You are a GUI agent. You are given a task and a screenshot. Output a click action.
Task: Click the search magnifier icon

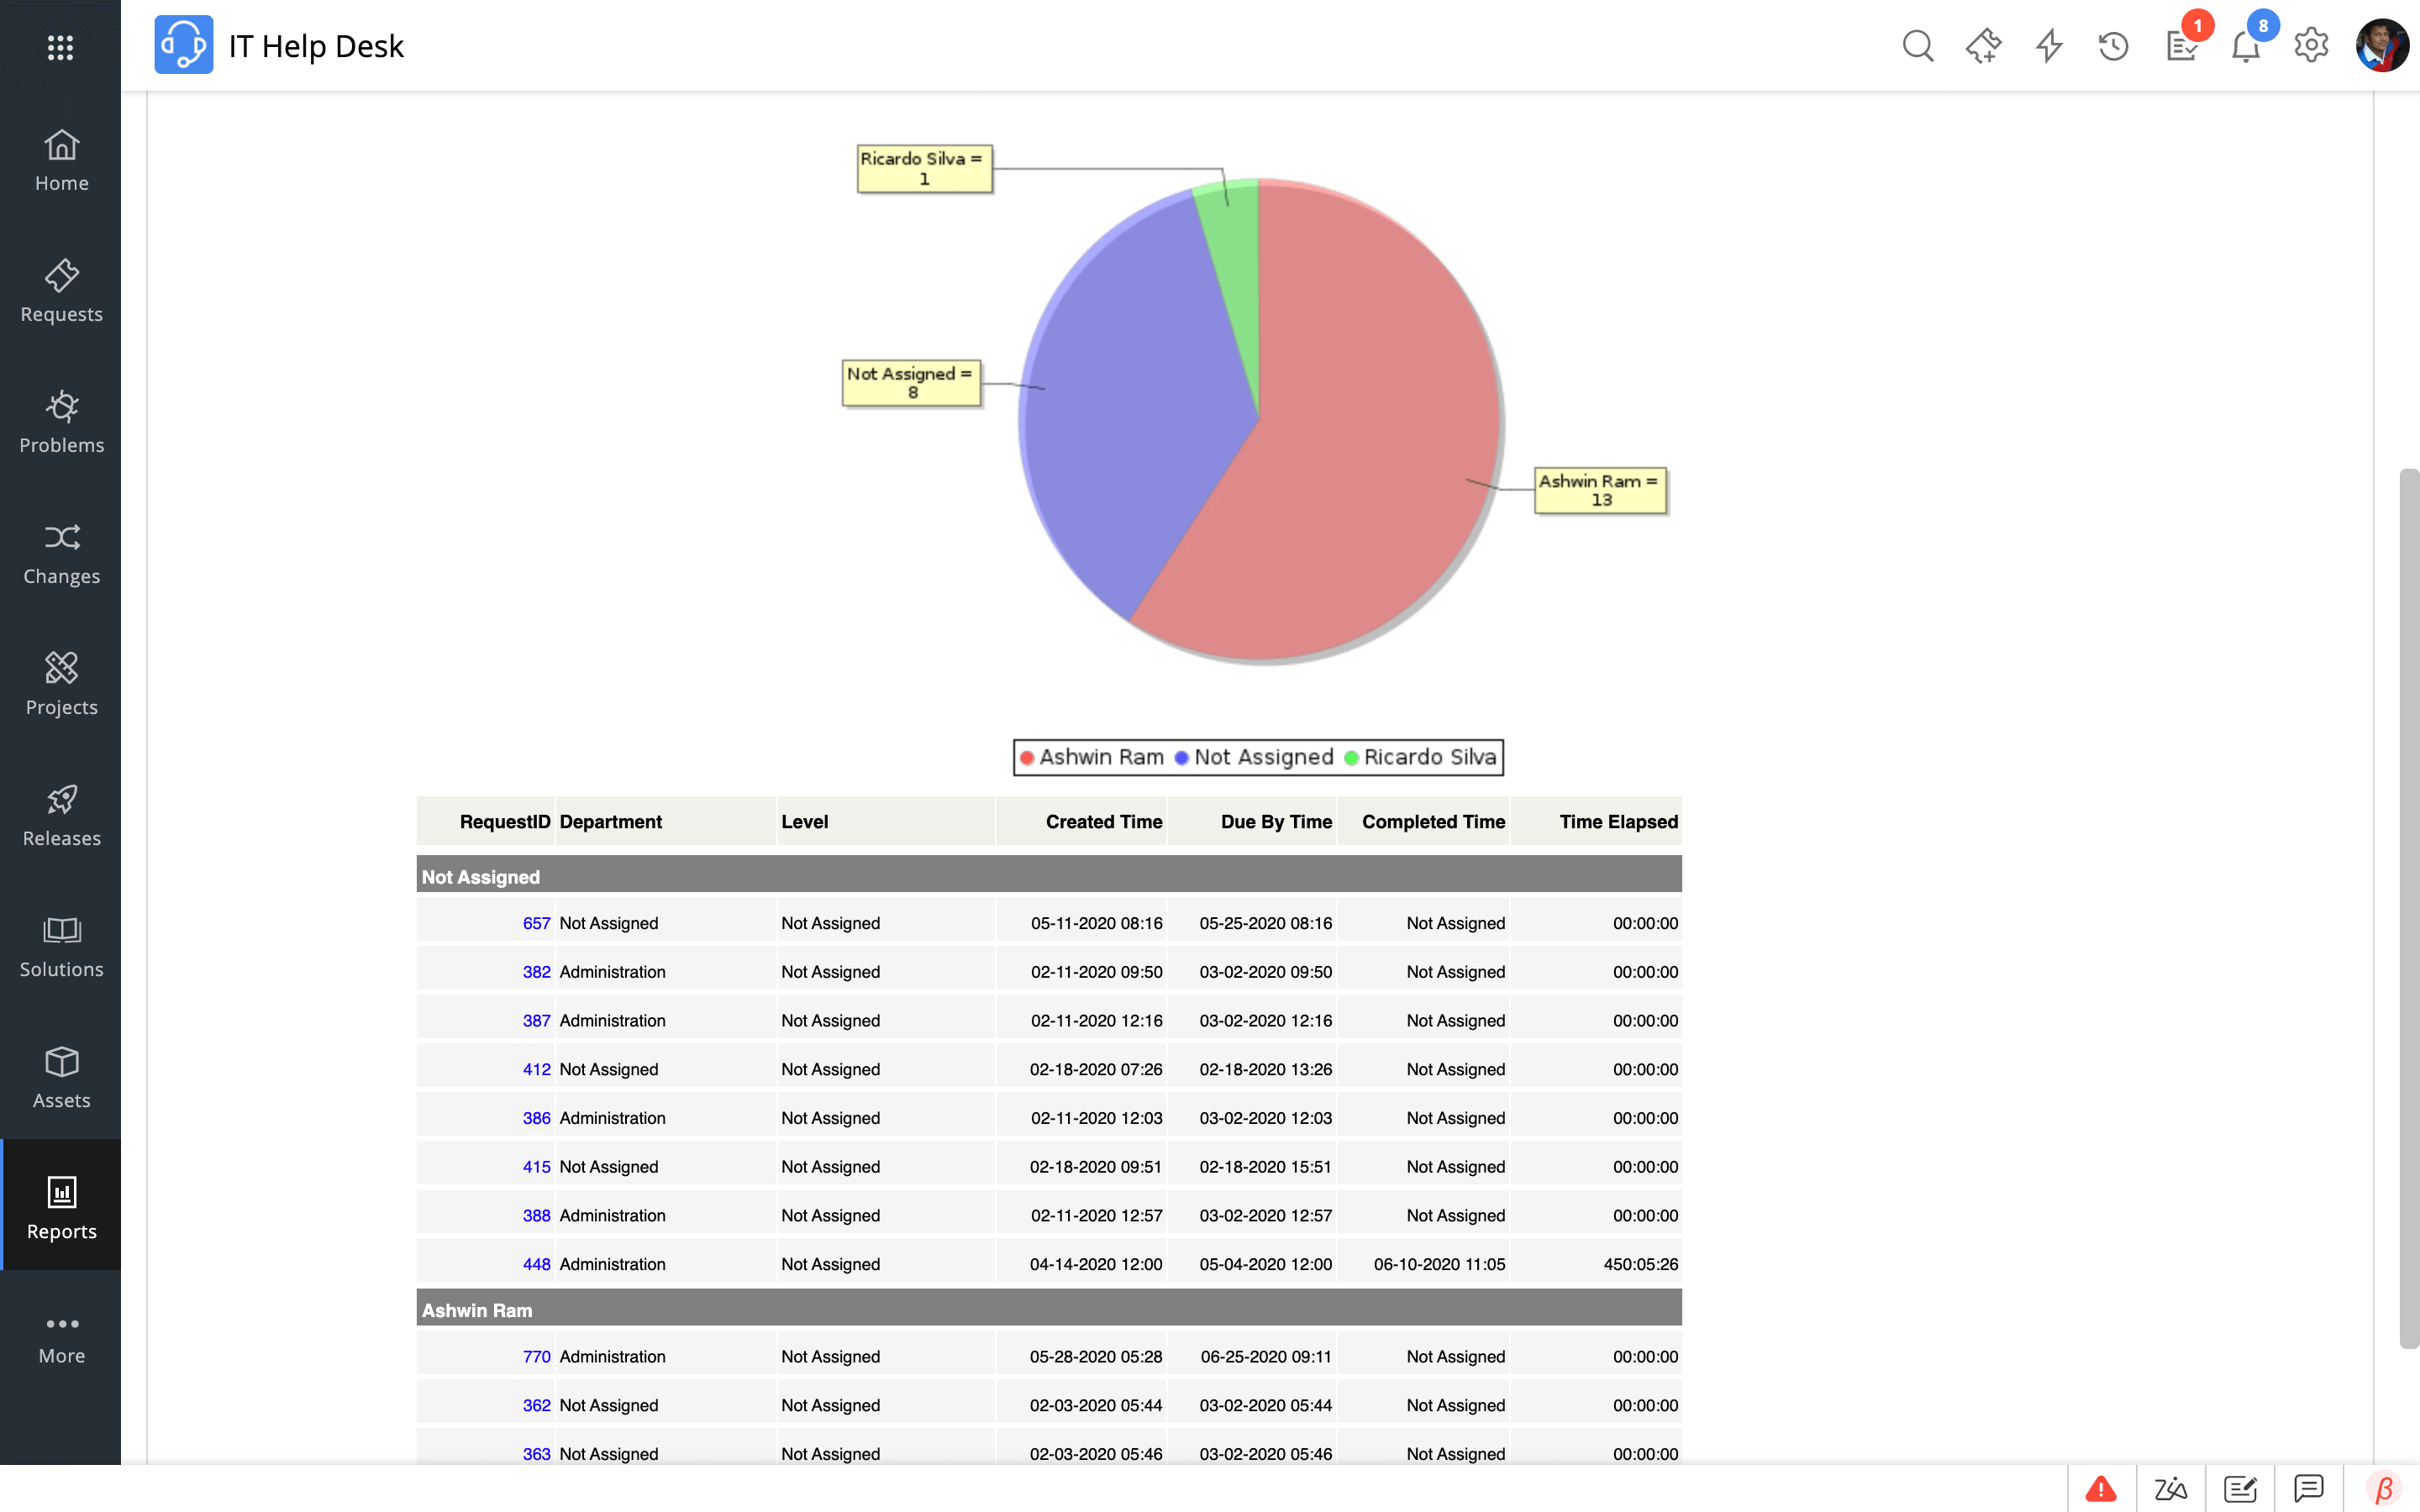[1917, 46]
